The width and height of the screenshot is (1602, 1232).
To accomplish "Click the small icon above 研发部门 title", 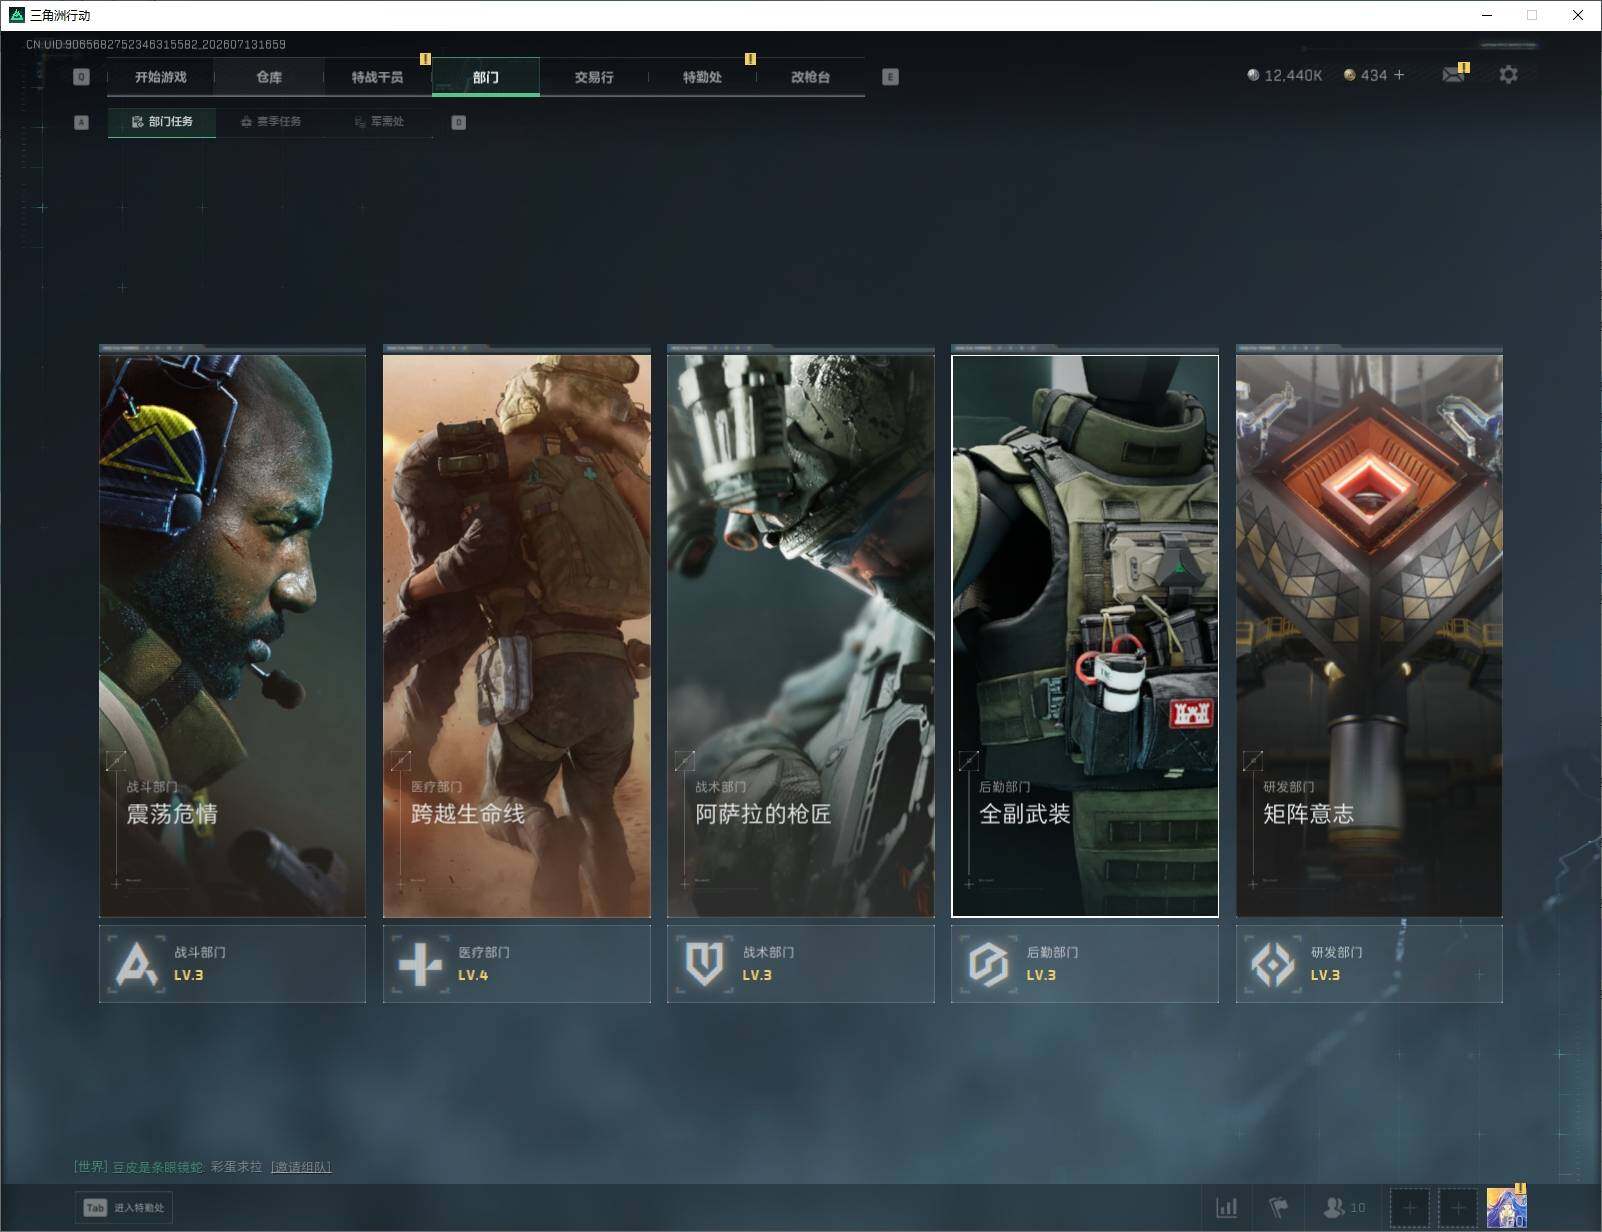I will pyautogui.click(x=1253, y=761).
